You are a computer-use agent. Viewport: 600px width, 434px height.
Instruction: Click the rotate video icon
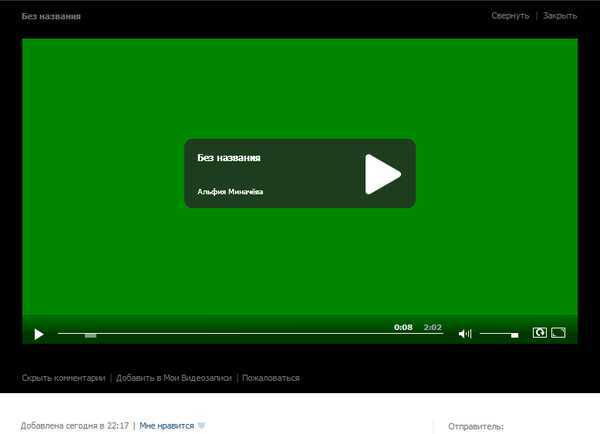[540, 333]
